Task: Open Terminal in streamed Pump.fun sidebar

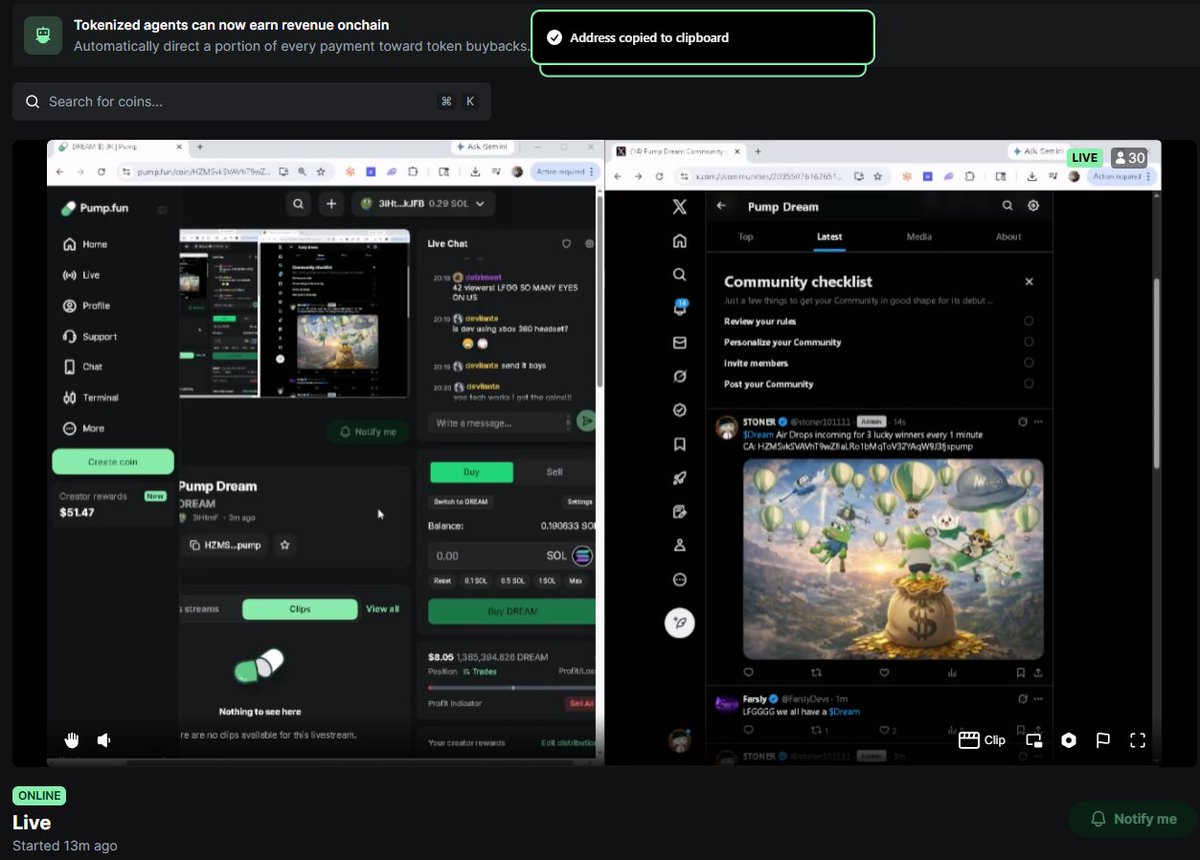Action: coord(91,398)
